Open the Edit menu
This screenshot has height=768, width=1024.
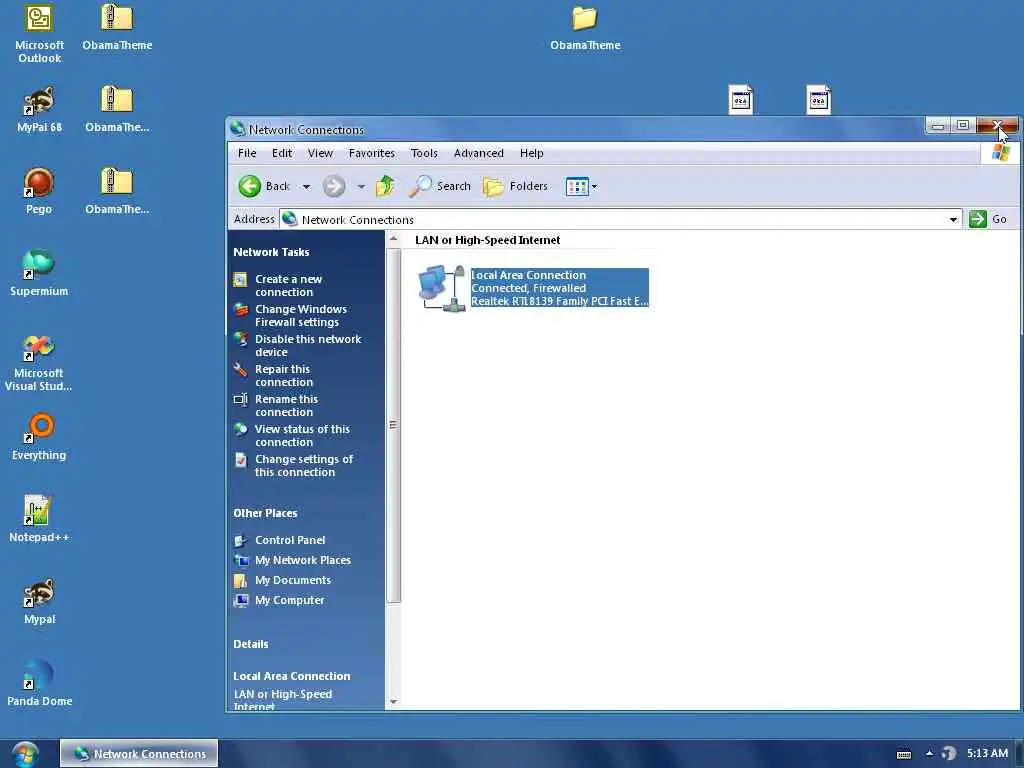point(281,153)
